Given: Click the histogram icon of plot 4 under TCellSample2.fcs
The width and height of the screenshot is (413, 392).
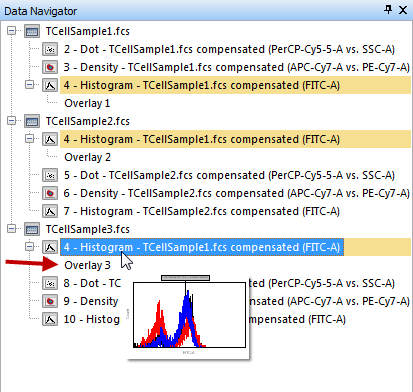Looking at the screenshot, I should coord(50,139).
